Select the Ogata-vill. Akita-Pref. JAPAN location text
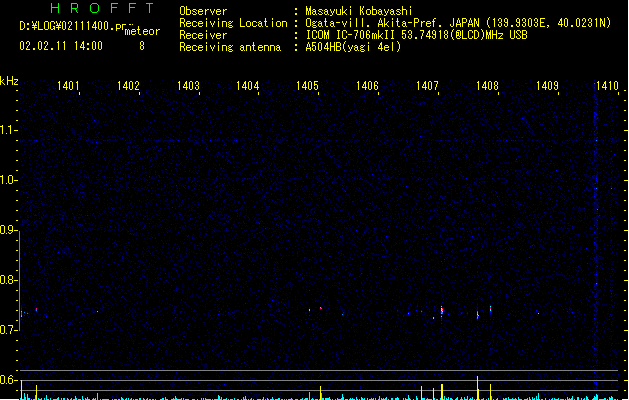This screenshot has width=629, height=400. pos(458,23)
